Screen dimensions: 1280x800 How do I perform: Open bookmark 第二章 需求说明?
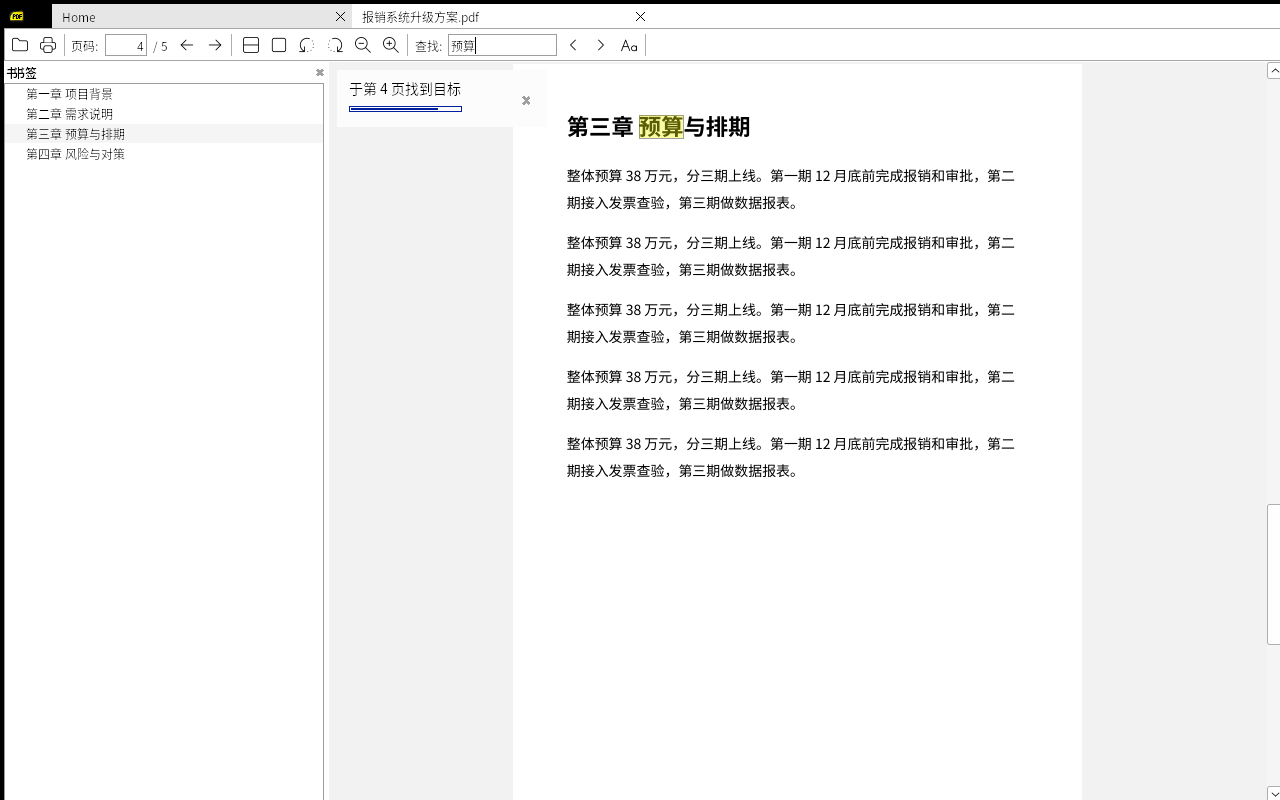coord(69,114)
